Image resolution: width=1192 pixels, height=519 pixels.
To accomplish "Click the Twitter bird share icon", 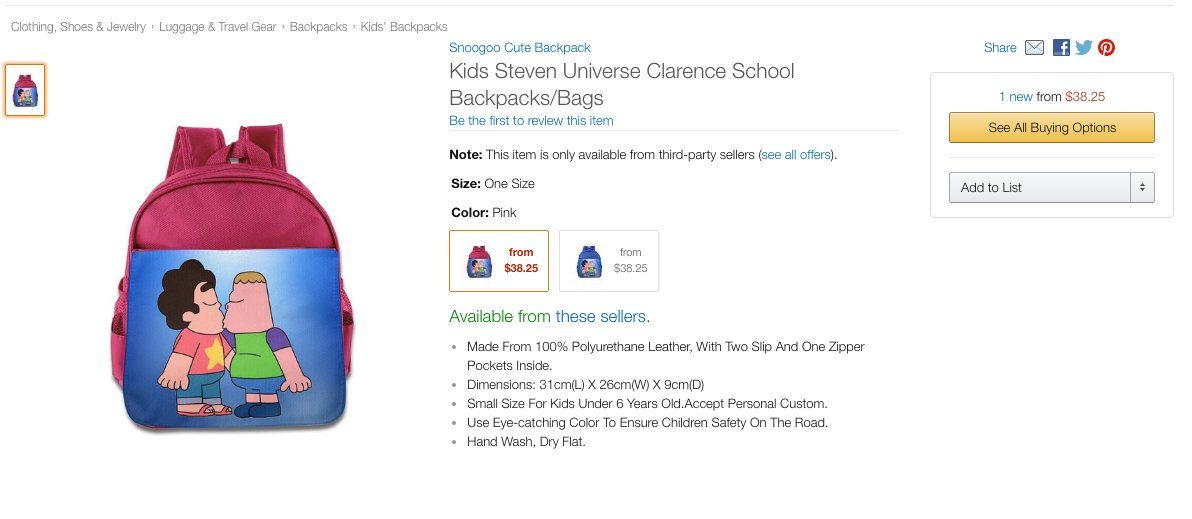I will [x=1084, y=48].
